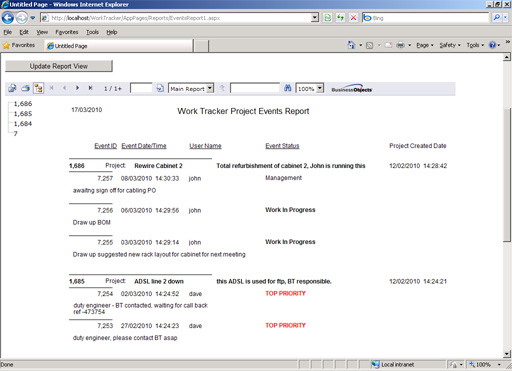
Task: Click the red Stop button in browser
Action: (x=353, y=18)
